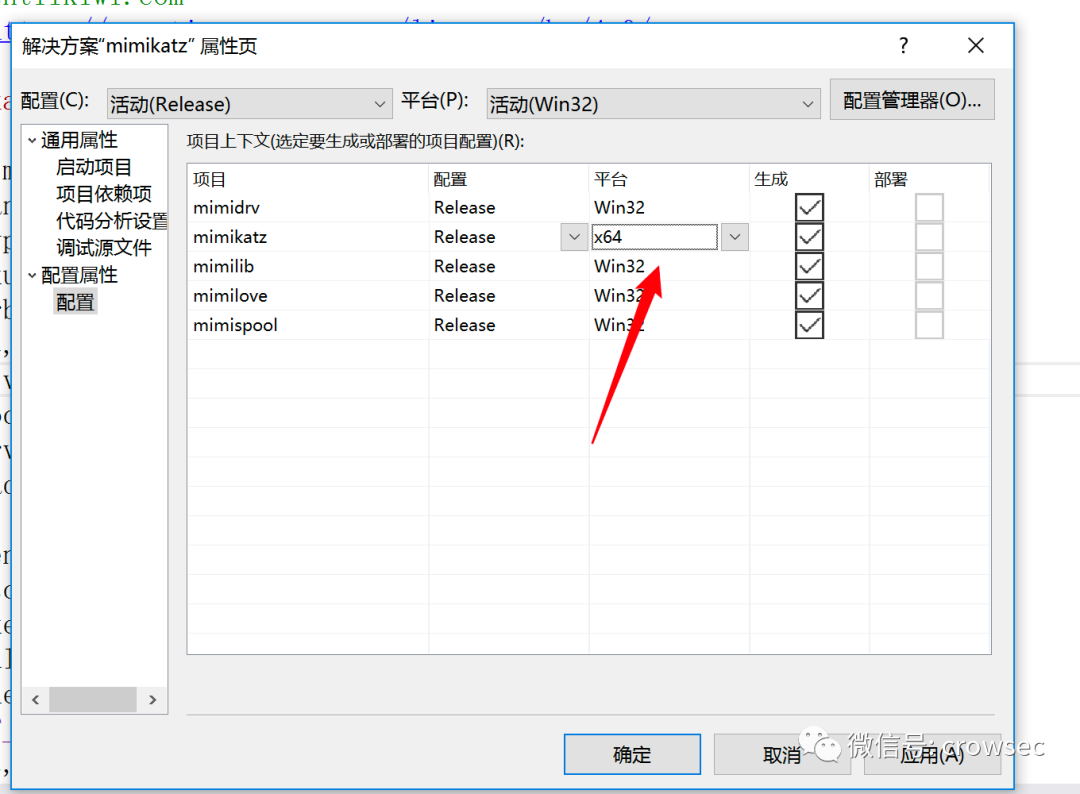The height and width of the screenshot is (794, 1080).
Task: Select the 配置 leaf tree item
Action: [75, 302]
